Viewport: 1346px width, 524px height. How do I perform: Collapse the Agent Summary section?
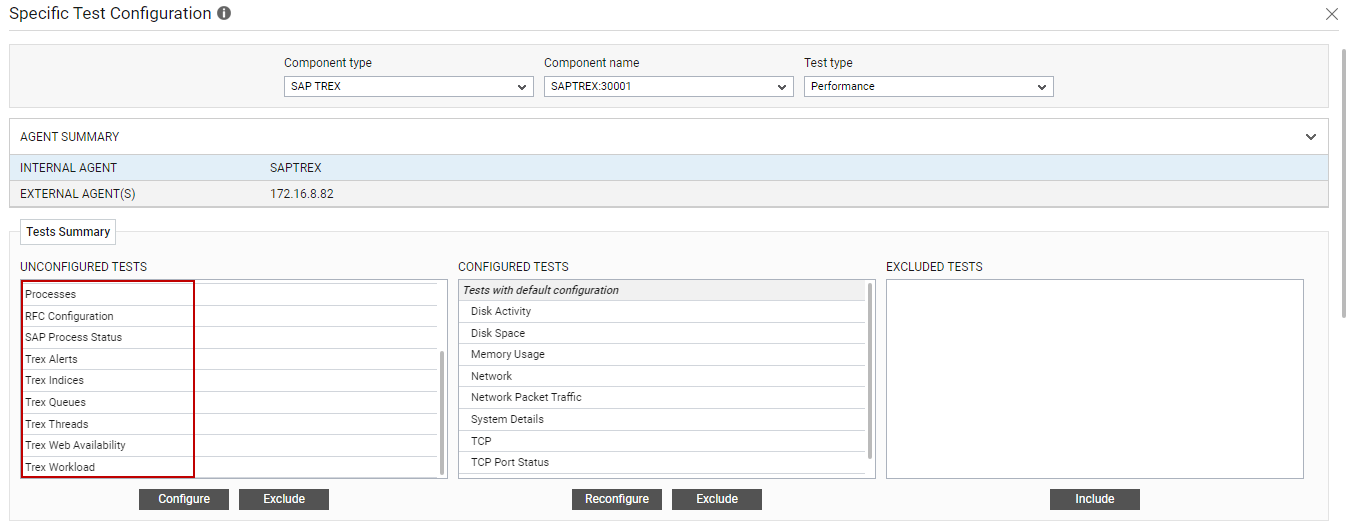(x=1311, y=137)
